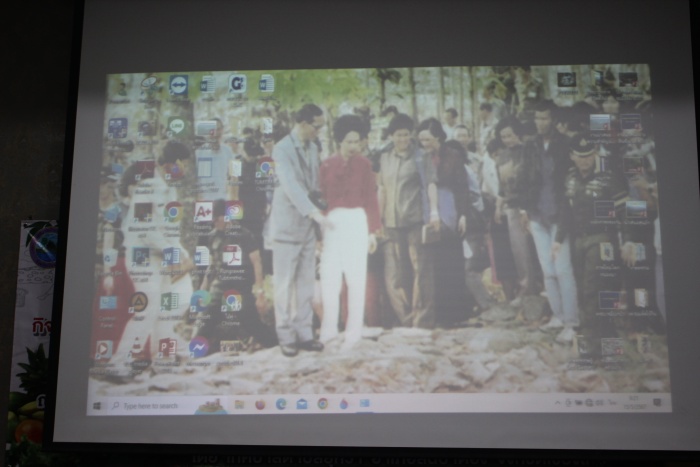Open the Chrome profile shortcut beside Edge shortcut
This screenshot has height=467, width=700.
pos(231,301)
